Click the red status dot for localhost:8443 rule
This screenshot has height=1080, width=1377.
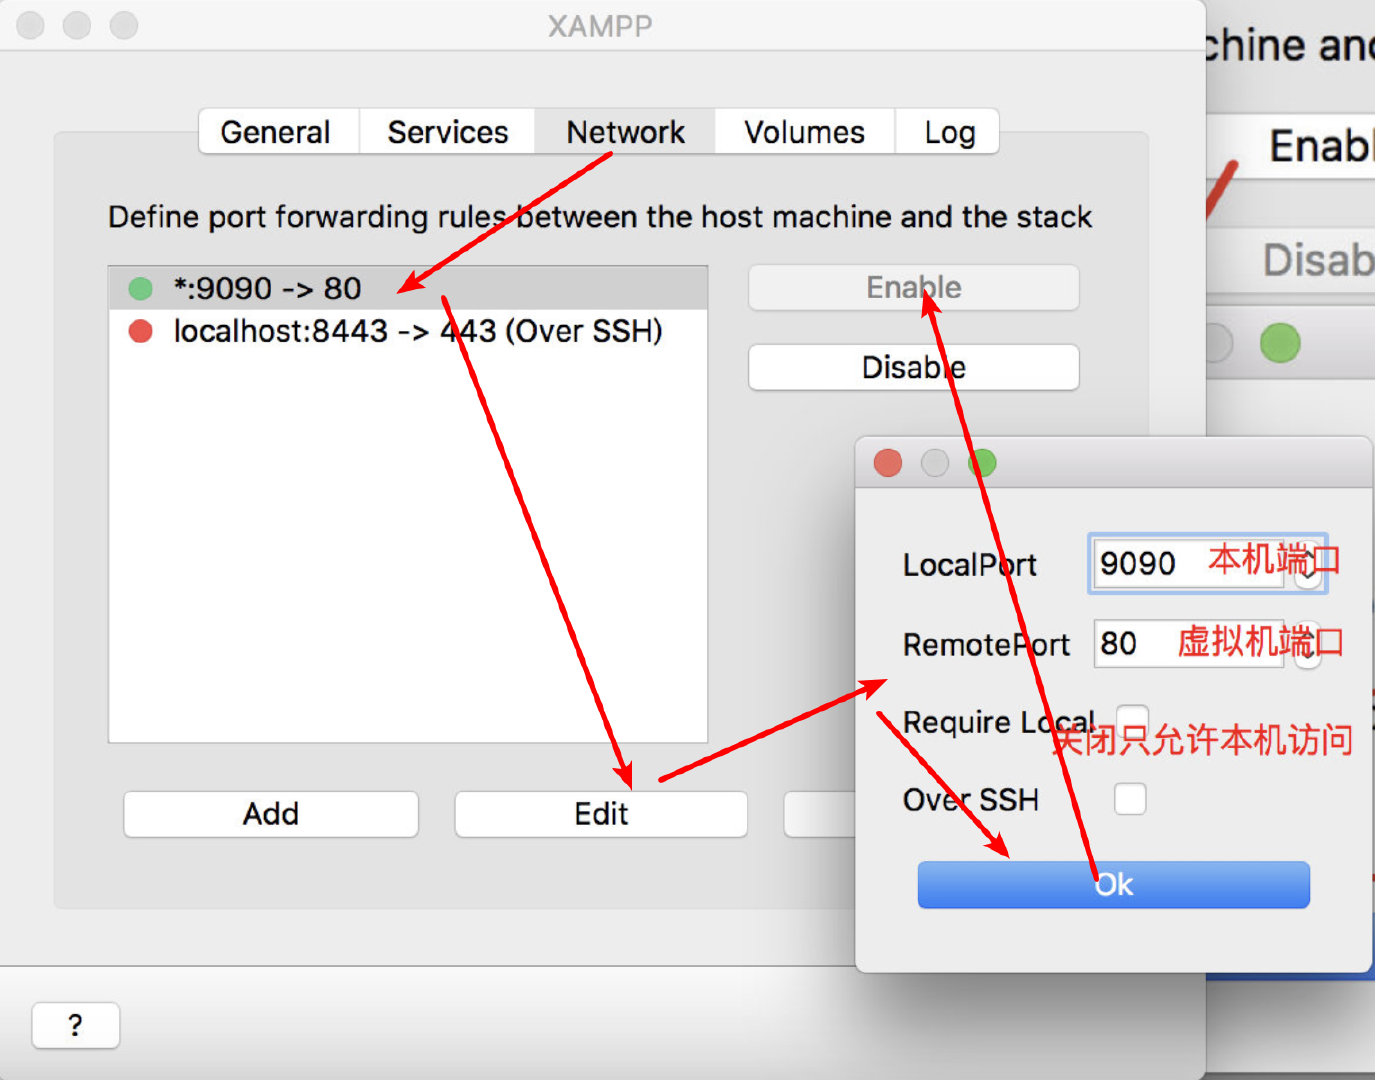tap(141, 331)
